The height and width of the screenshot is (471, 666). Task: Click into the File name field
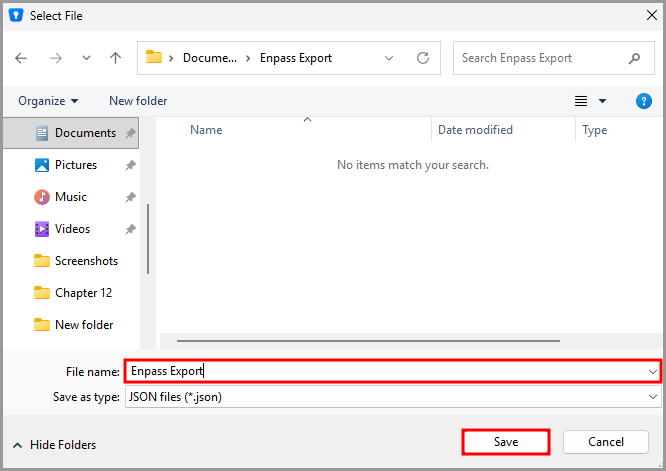tap(392, 372)
